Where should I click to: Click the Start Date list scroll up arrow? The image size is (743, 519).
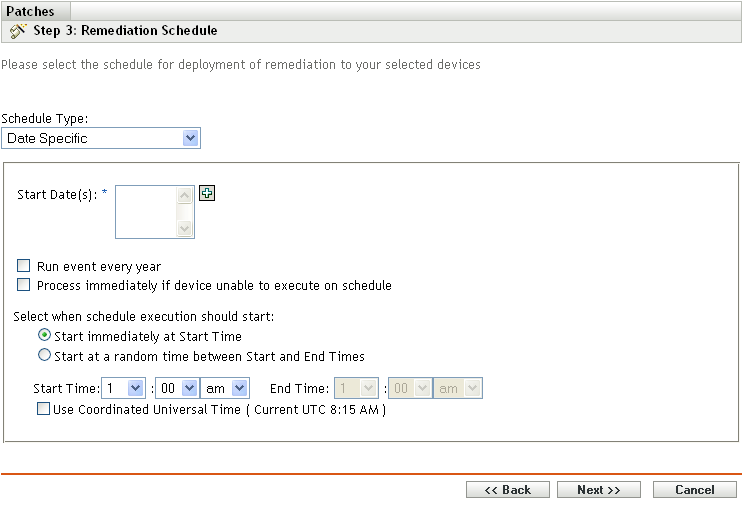(184, 195)
